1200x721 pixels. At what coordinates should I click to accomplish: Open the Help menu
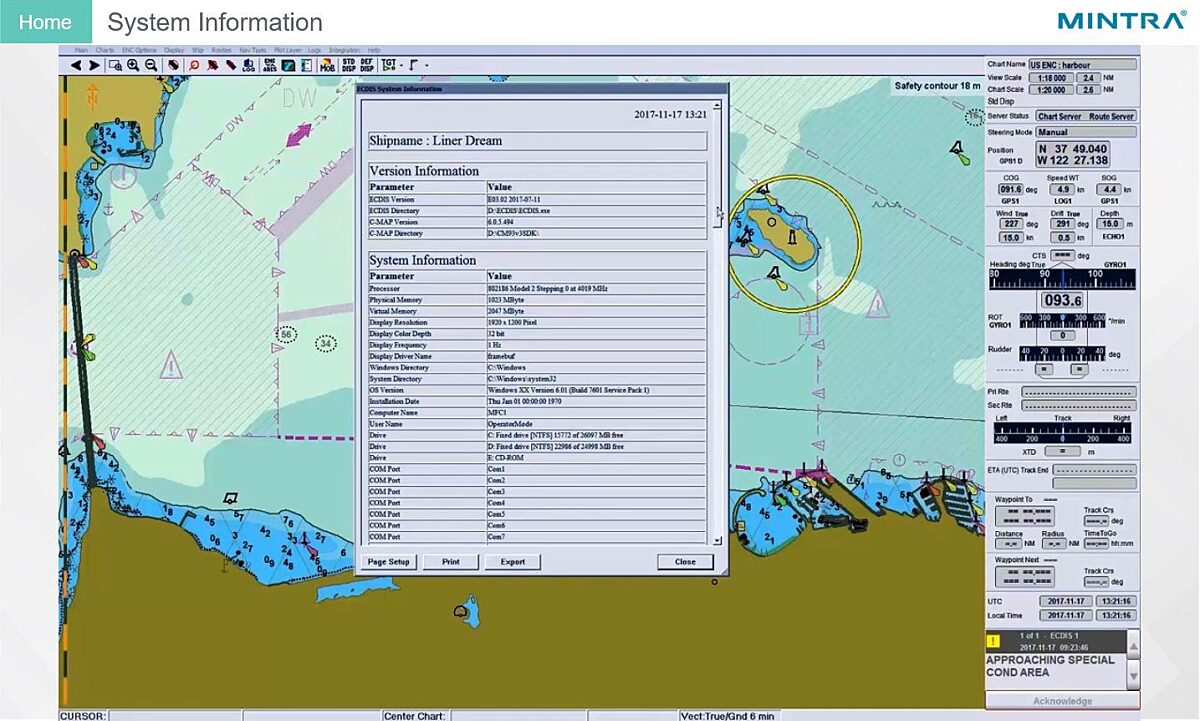[x=373, y=50]
